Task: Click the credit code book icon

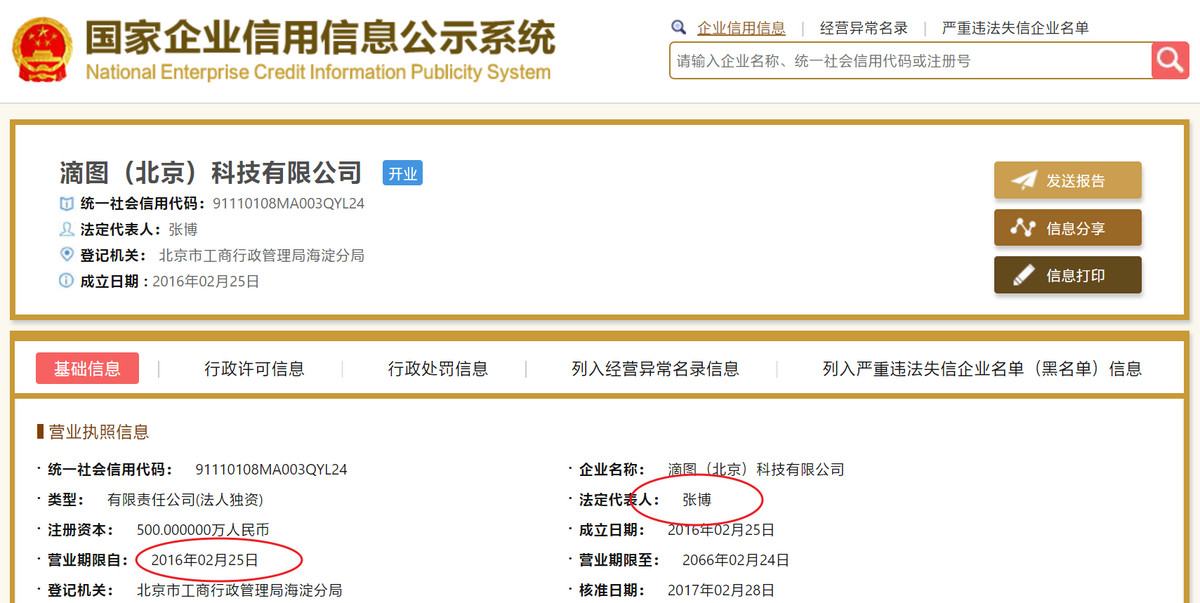Action: [x=67, y=203]
